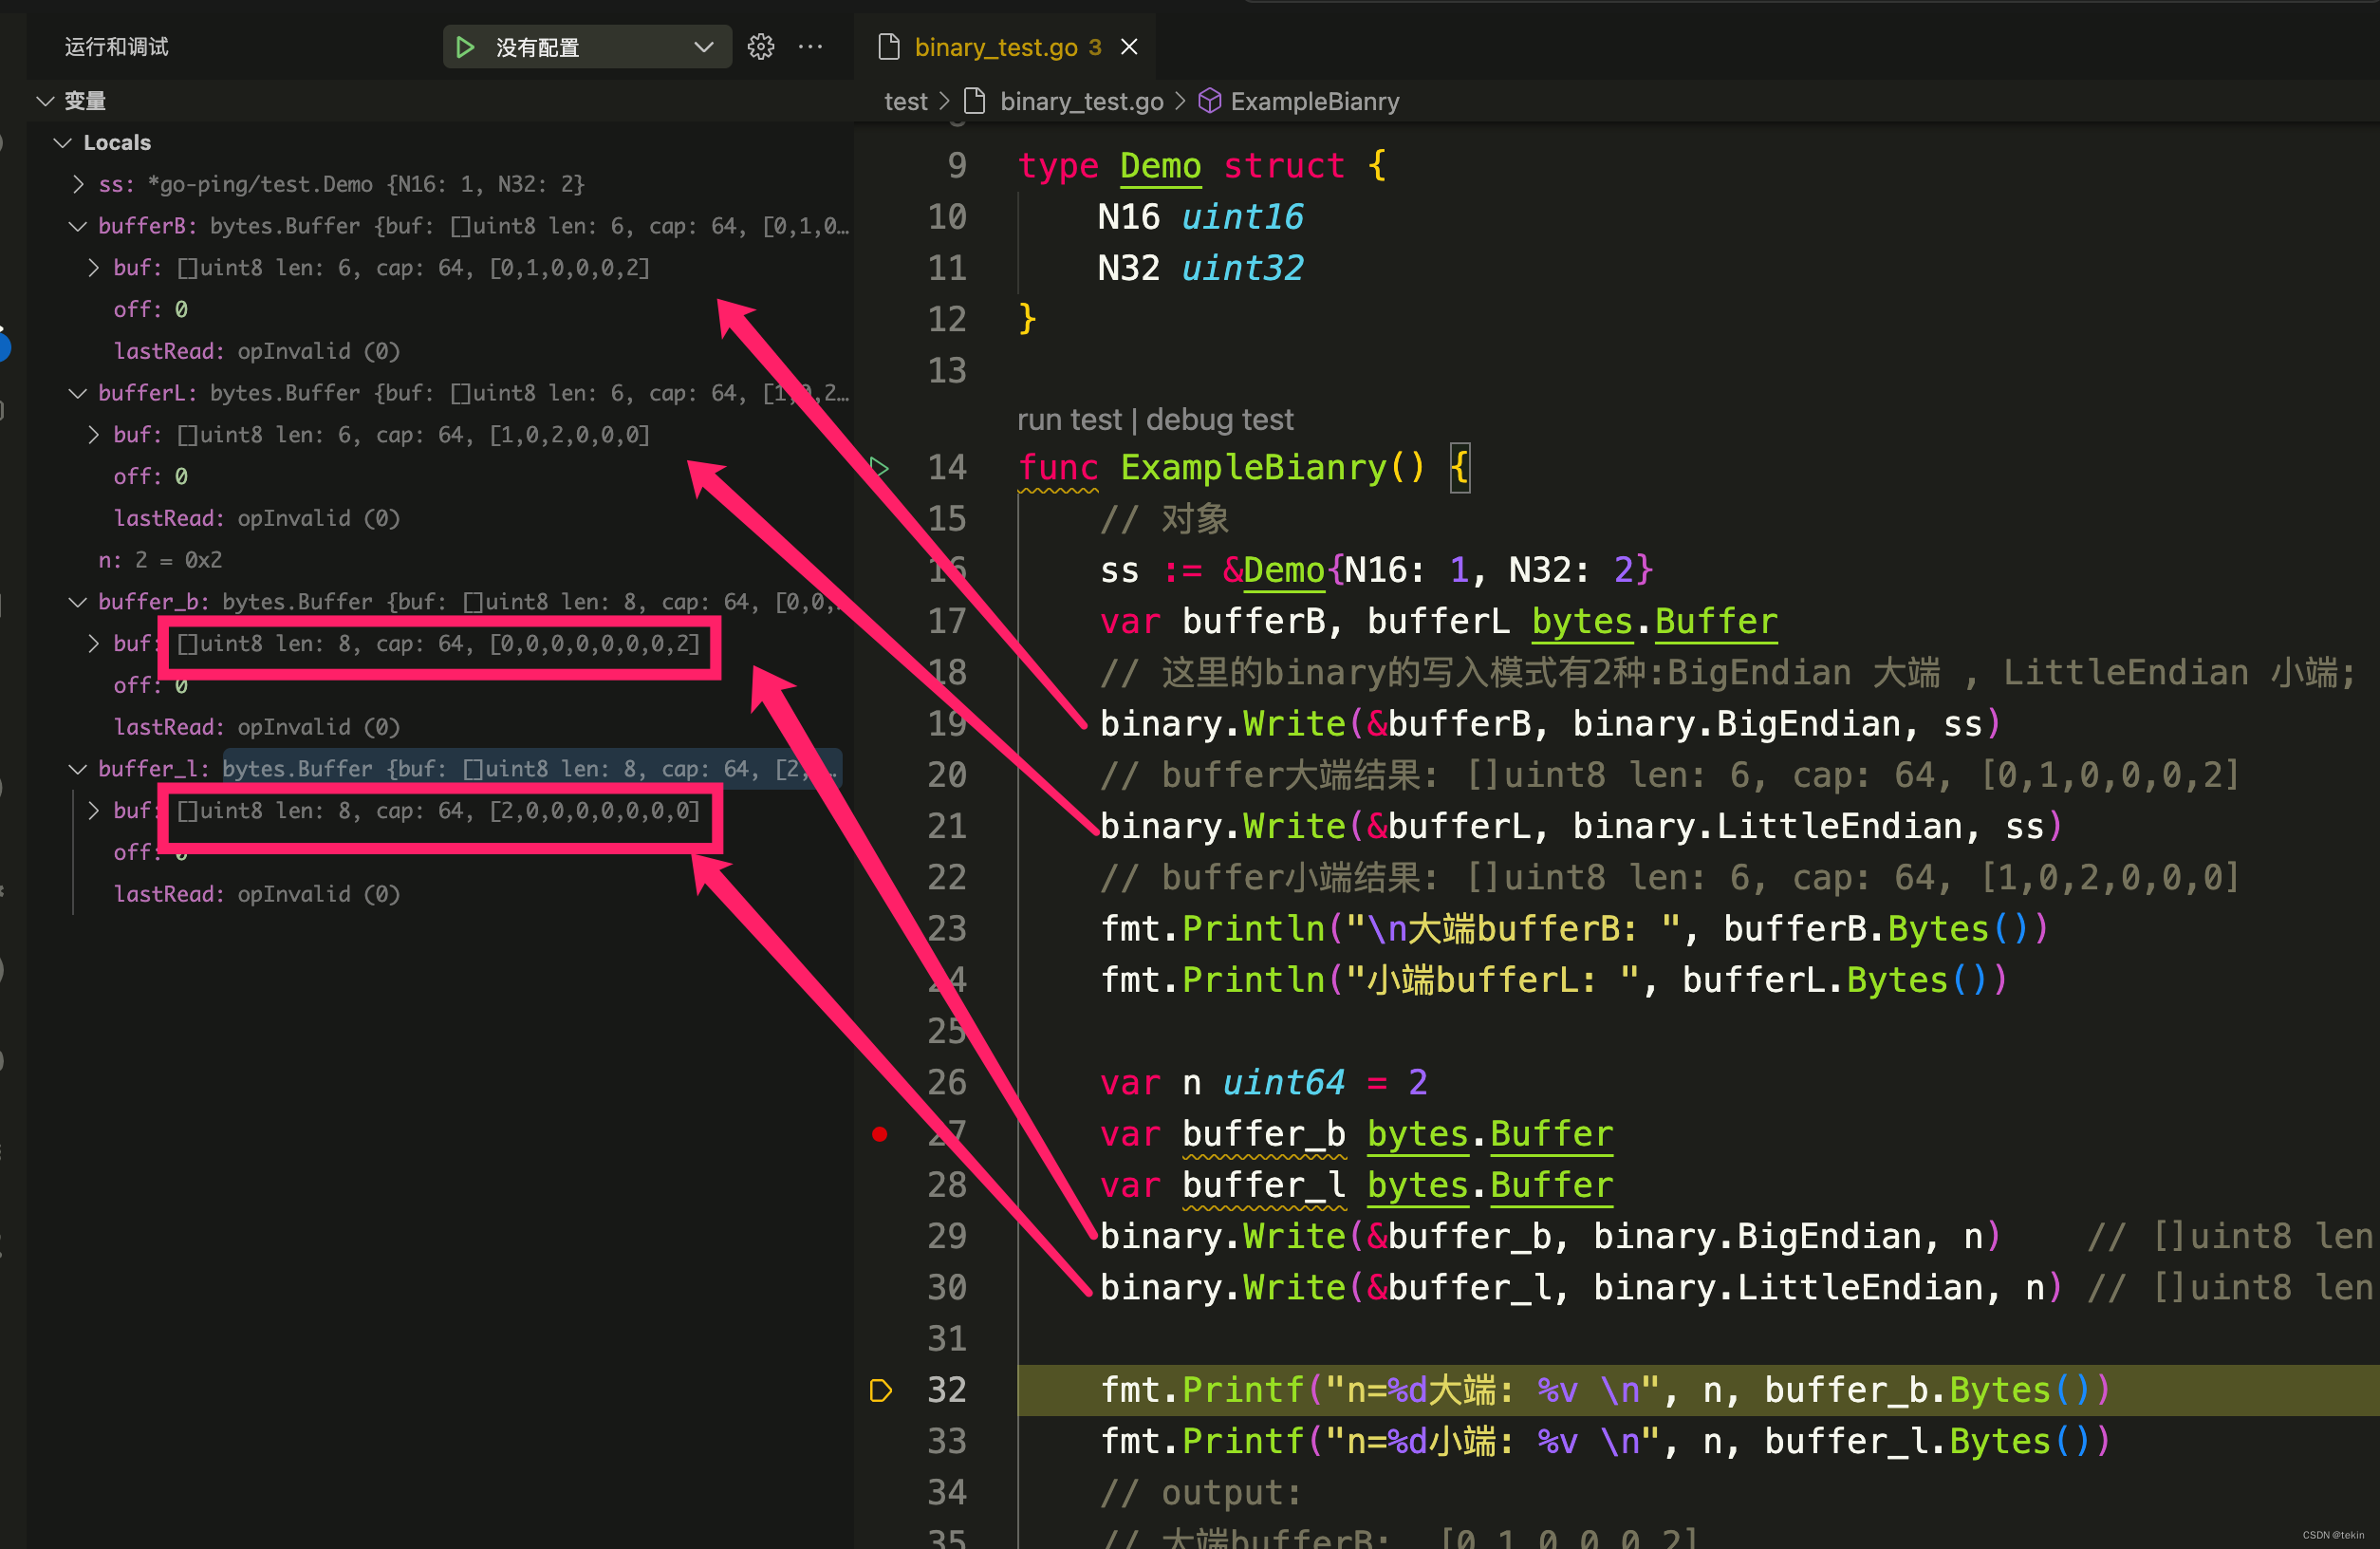
Task: Toggle the red breakpoint on line 27
Action: click(x=880, y=1133)
